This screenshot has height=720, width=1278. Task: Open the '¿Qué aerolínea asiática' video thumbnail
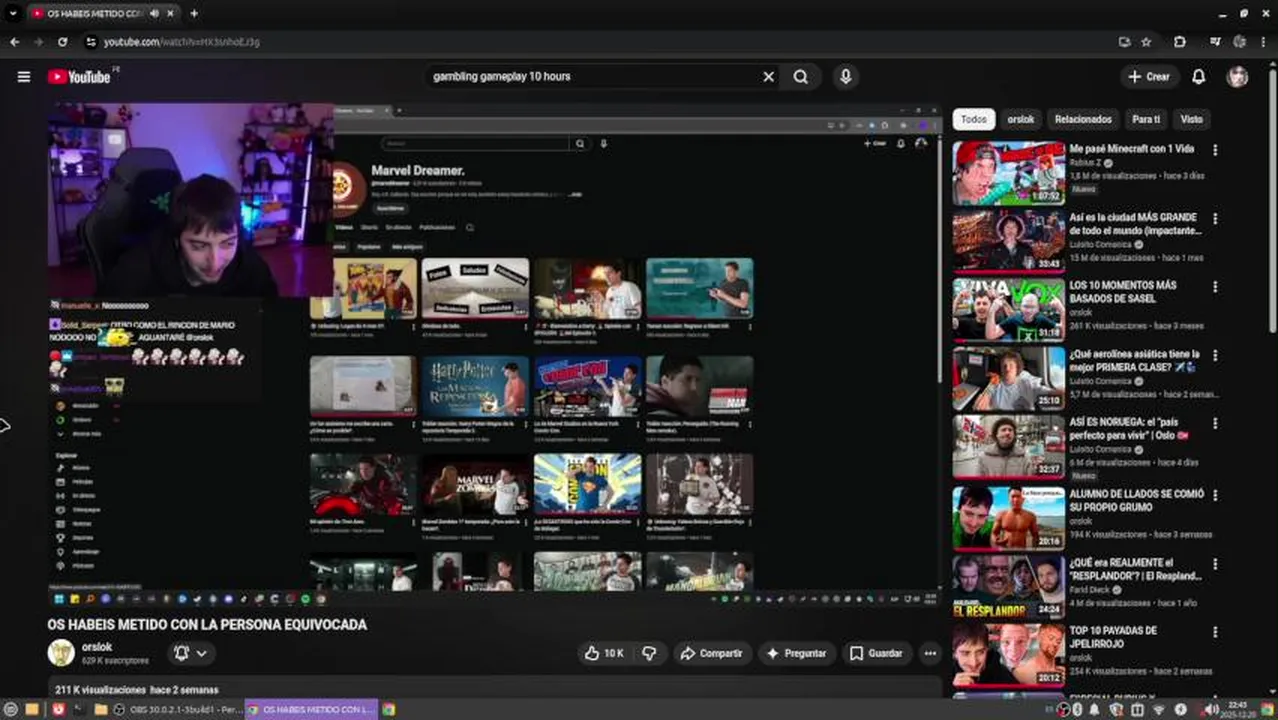1008,379
